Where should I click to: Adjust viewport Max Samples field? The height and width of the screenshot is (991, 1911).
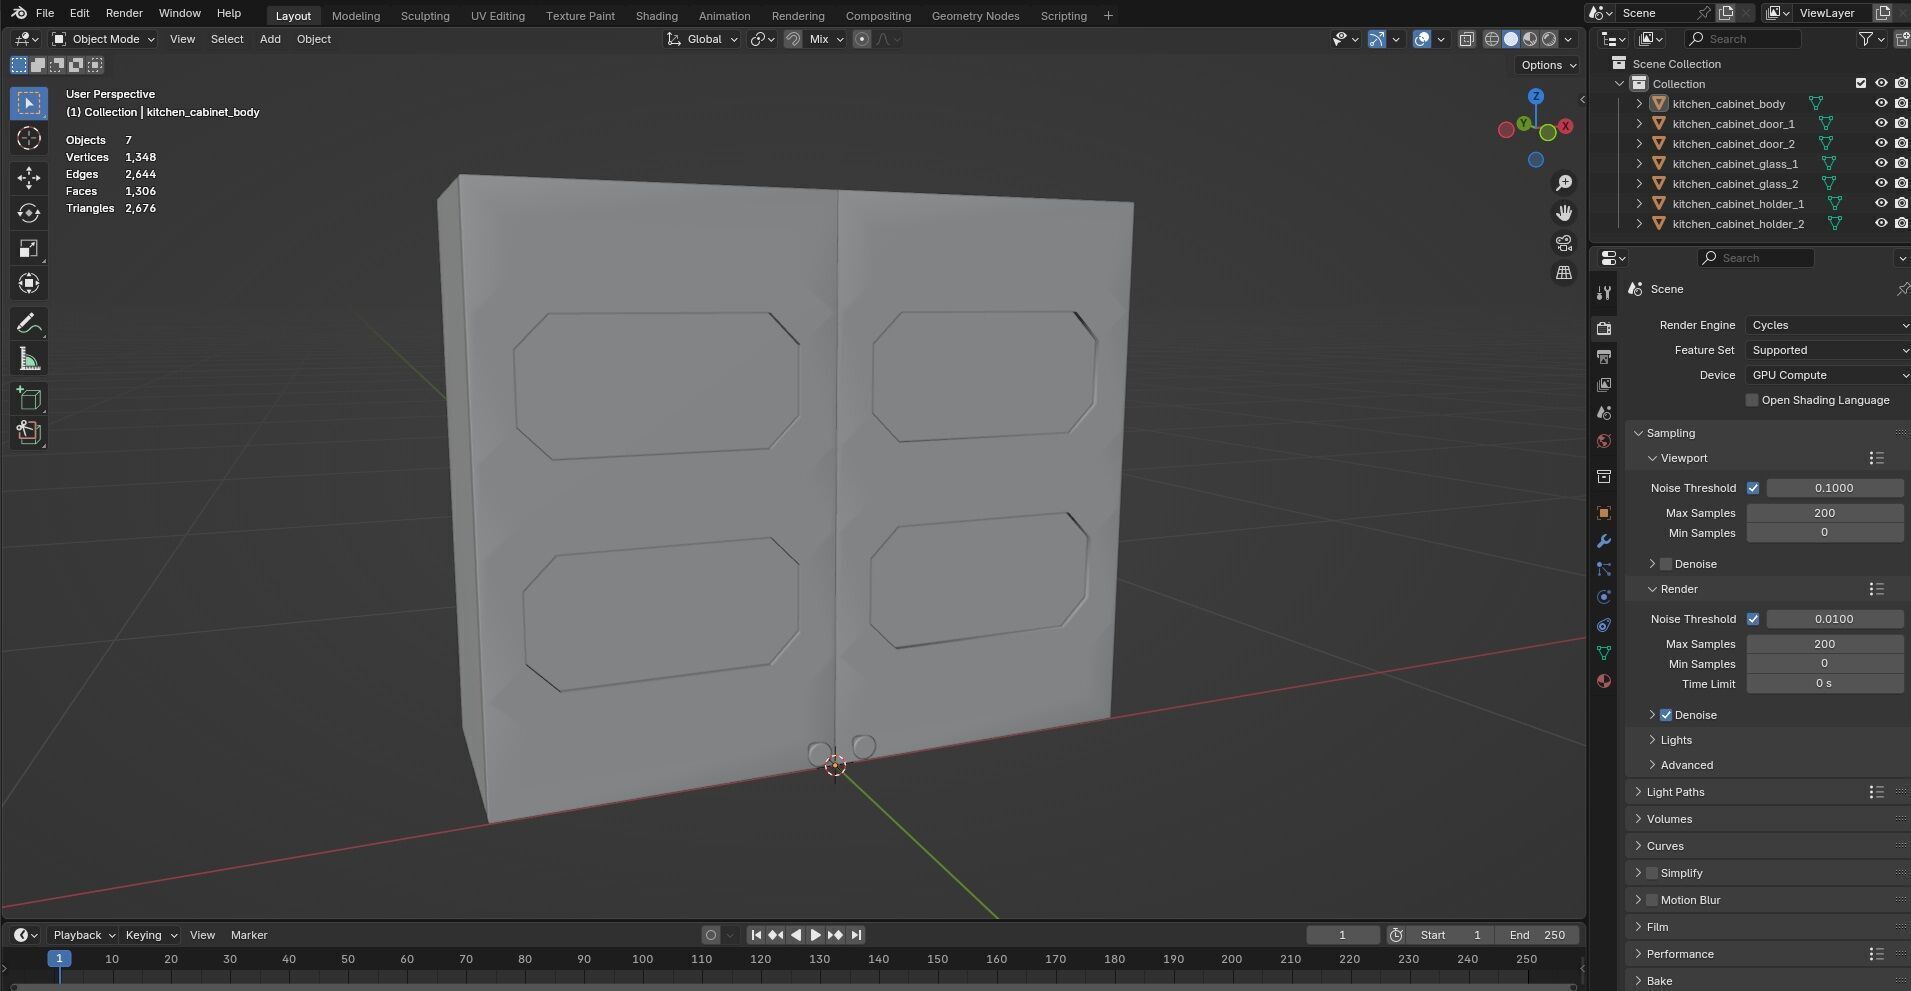(x=1825, y=513)
